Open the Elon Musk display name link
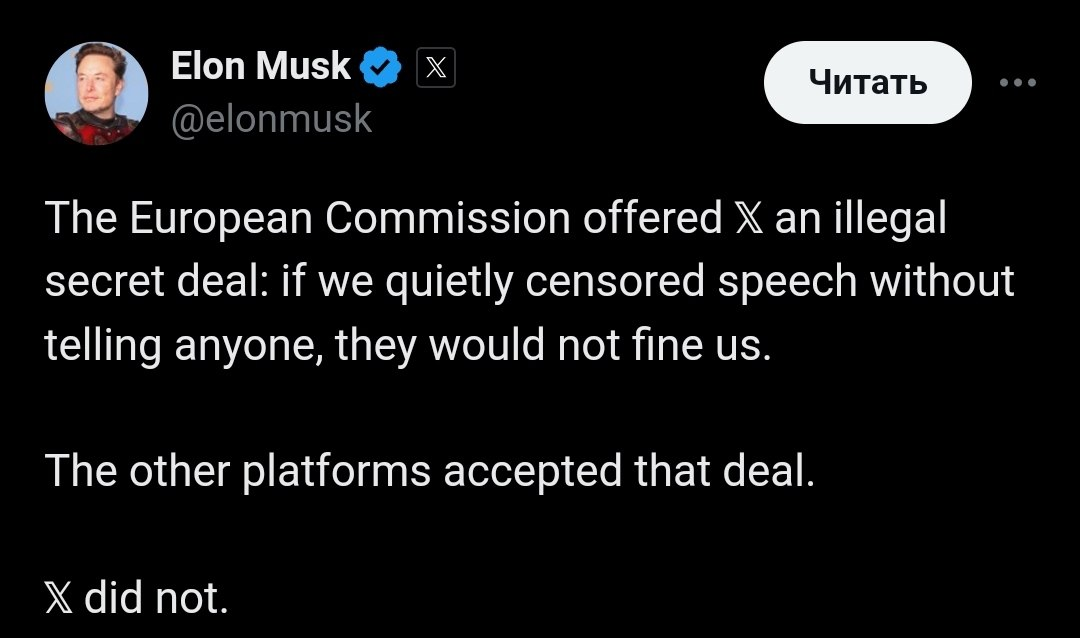The image size is (1080, 638). [260, 67]
